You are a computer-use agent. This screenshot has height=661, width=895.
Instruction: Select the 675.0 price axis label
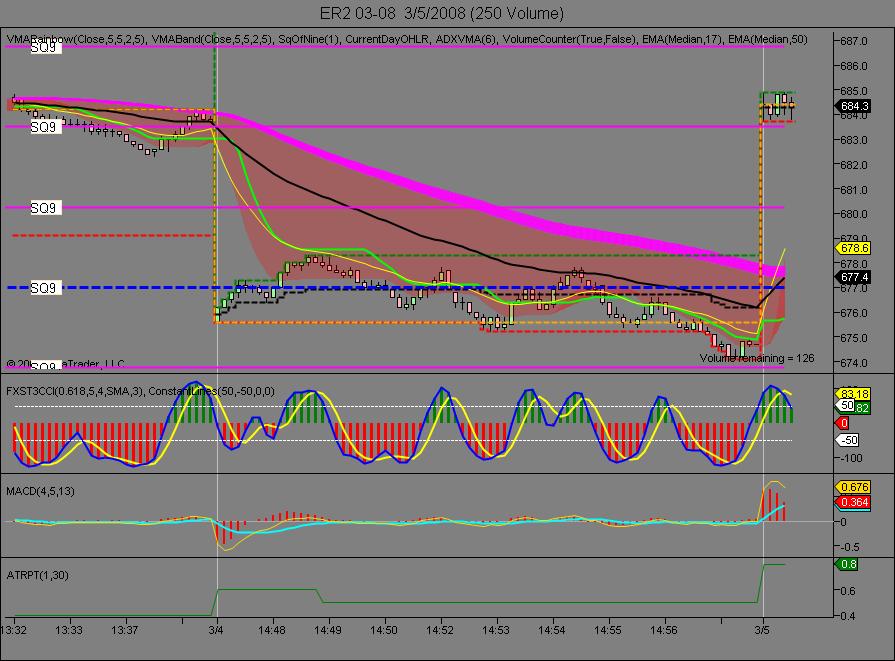854,338
